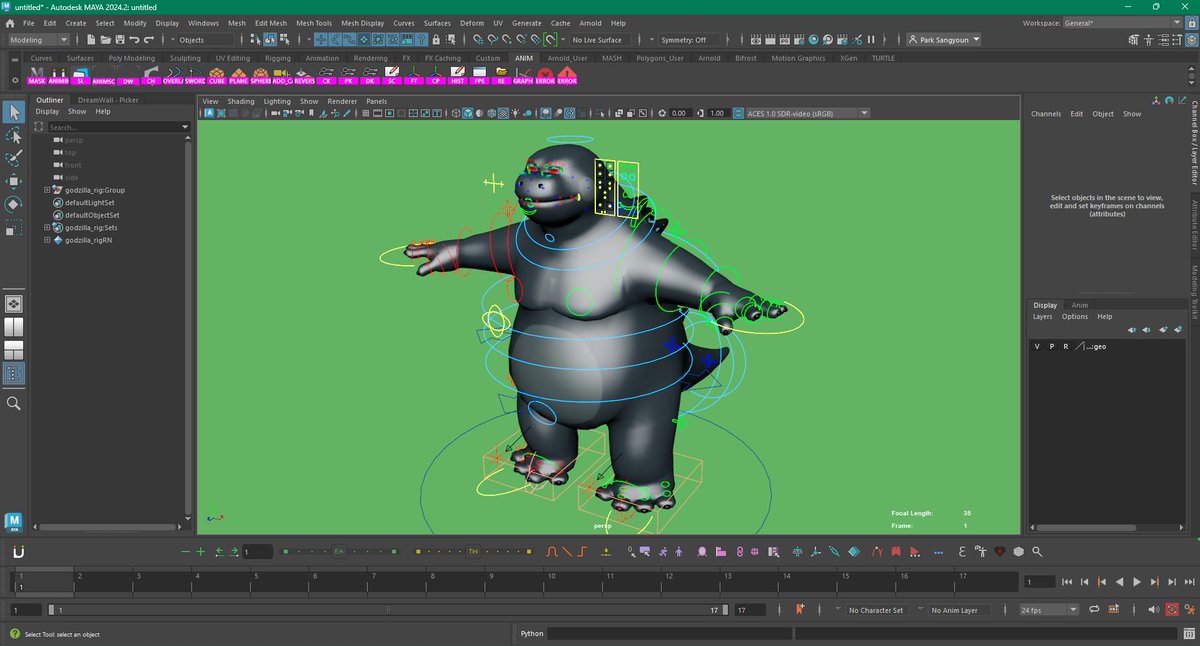Image resolution: width=1200 pixels, height=646 pixels.
Task: Click the red auto keyframe toggle
Action: click(1172, 609)
